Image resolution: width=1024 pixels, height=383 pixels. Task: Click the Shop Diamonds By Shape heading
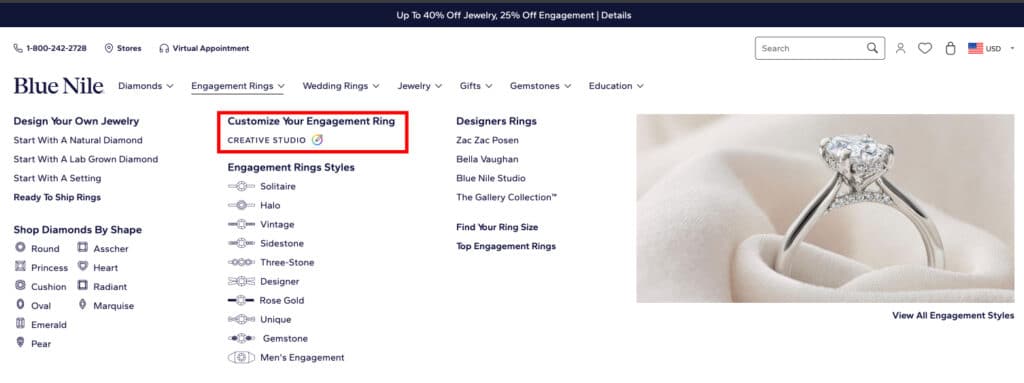tap(78, 229)
